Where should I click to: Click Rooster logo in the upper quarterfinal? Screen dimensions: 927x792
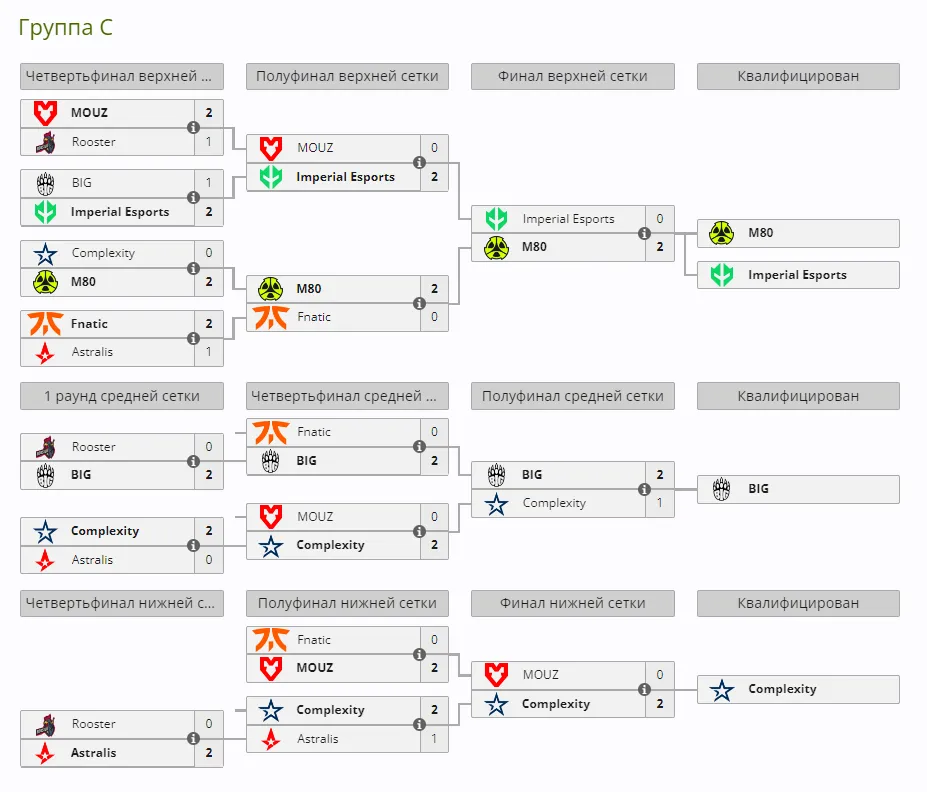45,142
